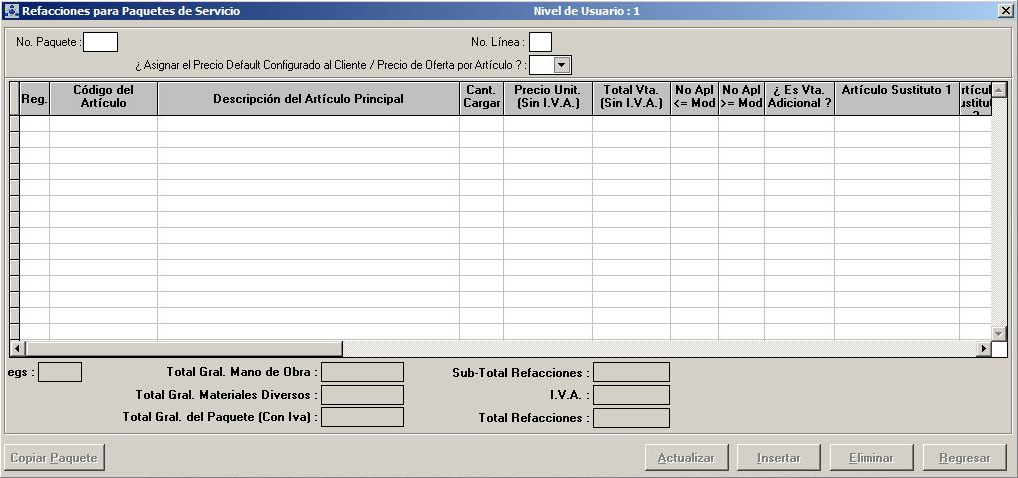Click the horizontal scrollbar thumb

click(182, 349)
